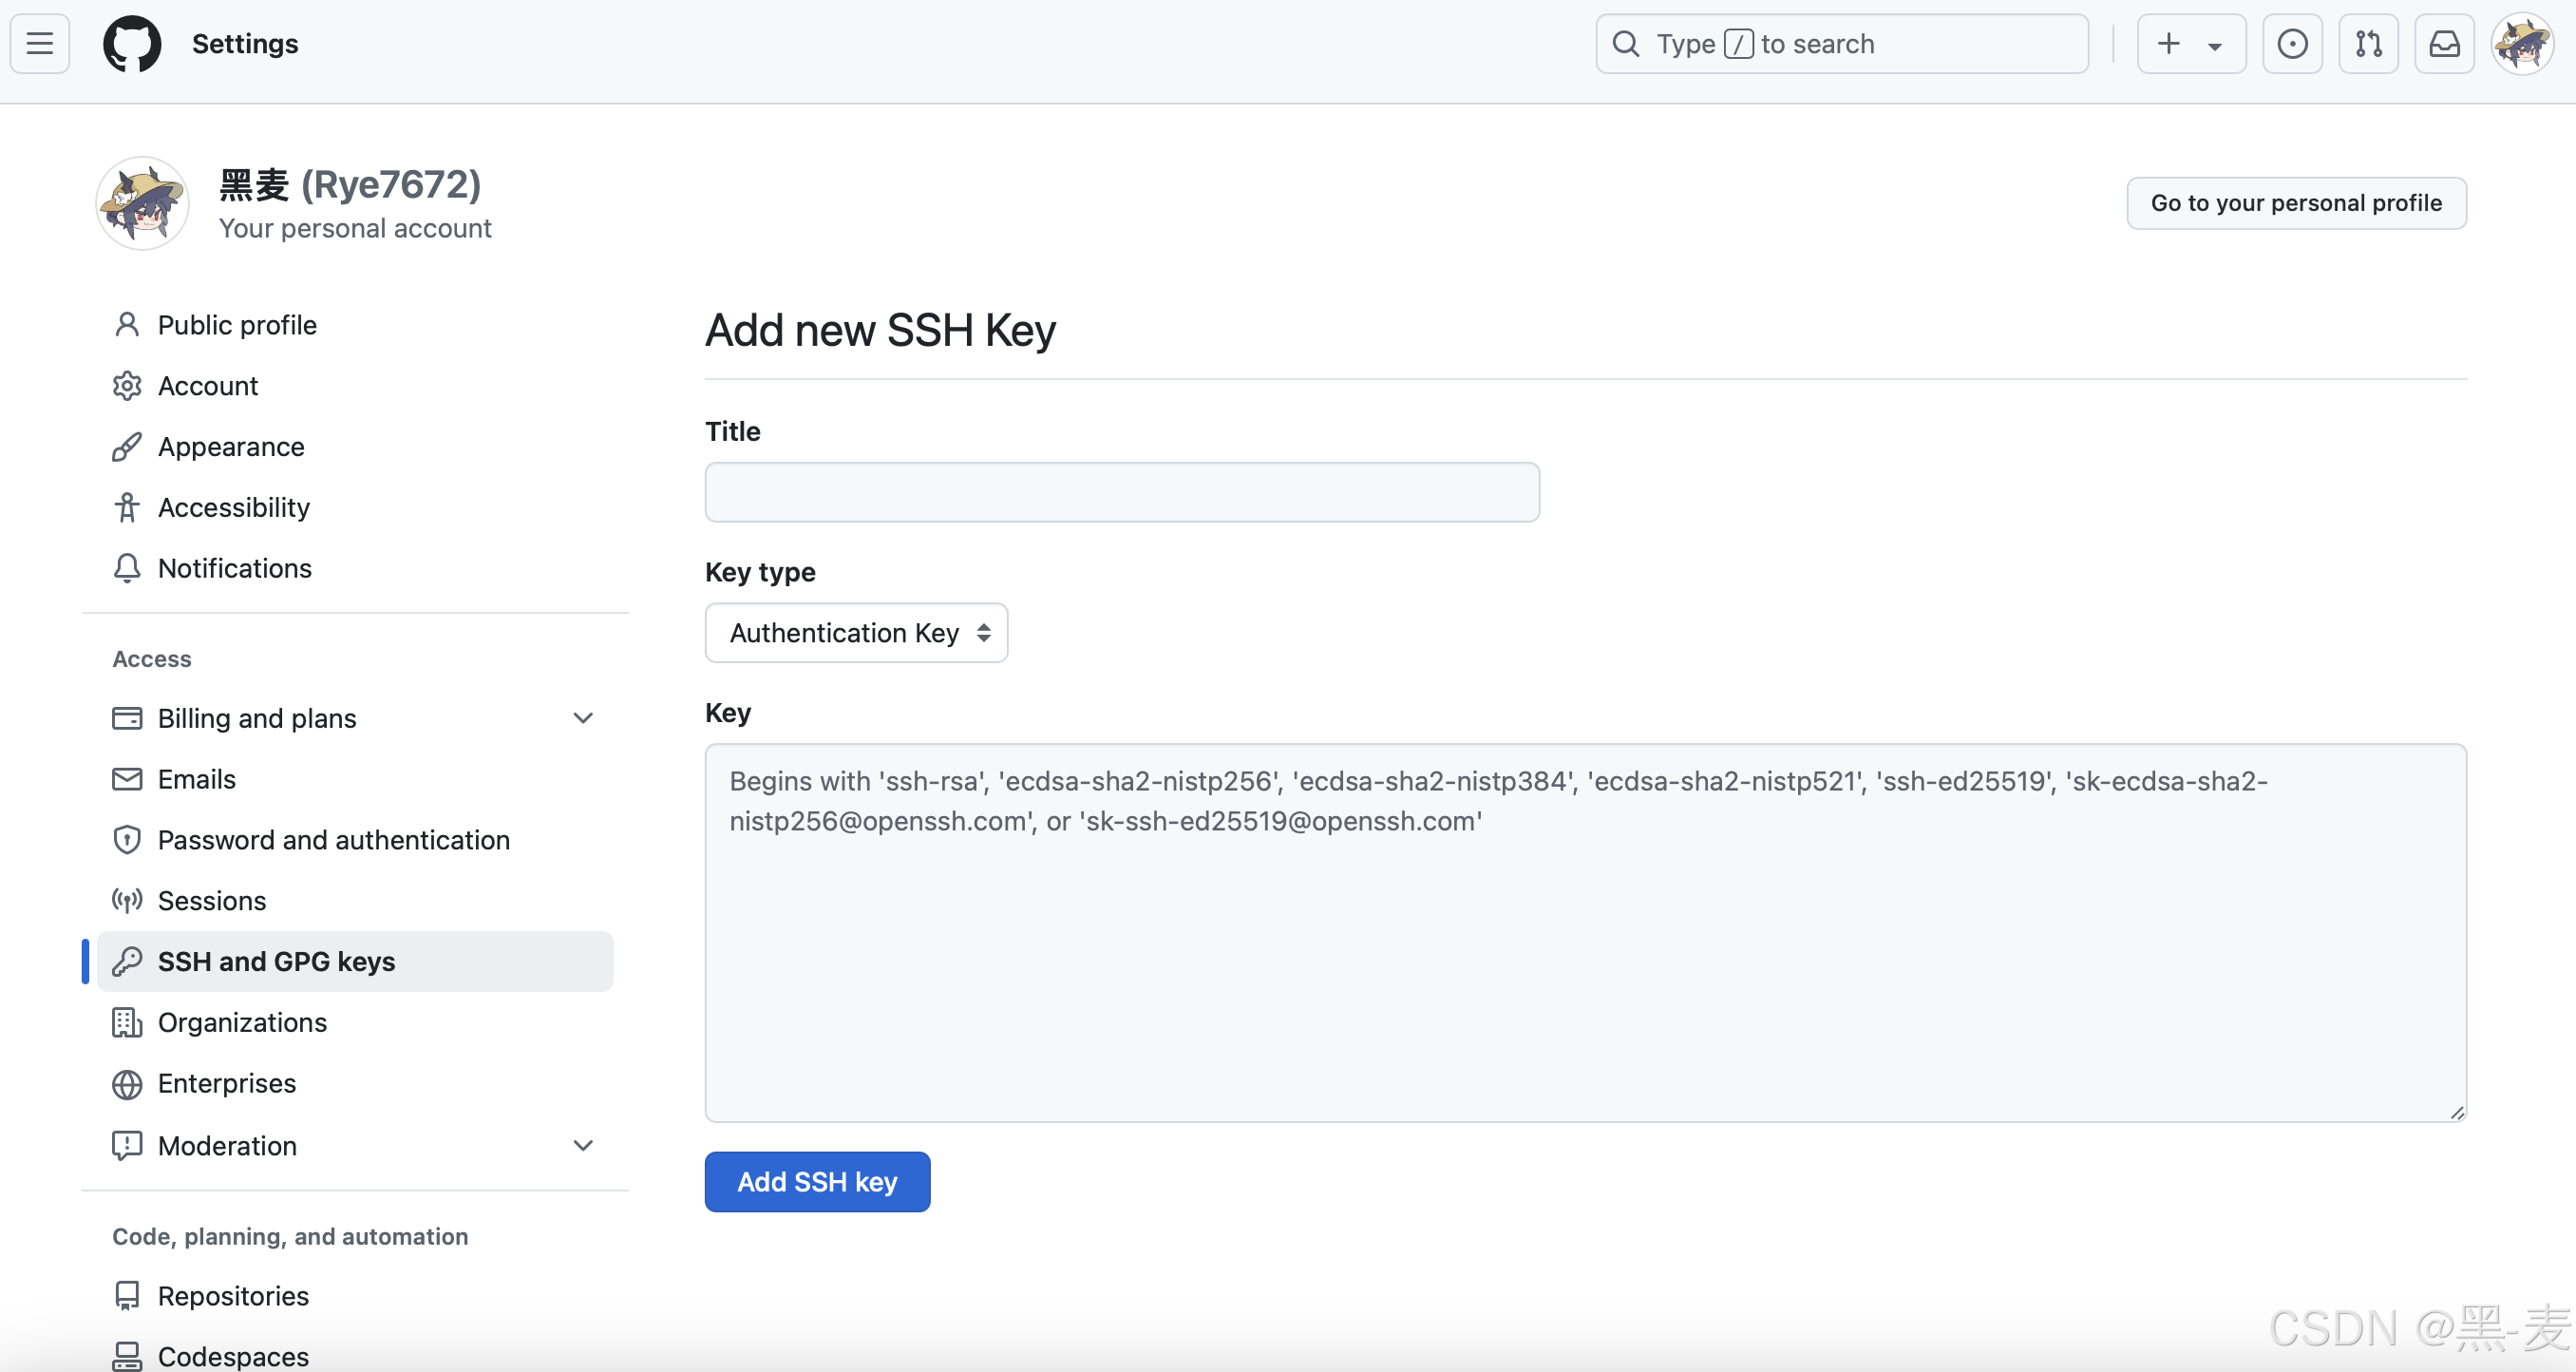
Task: Click Go to your personal profile
Action: 2296,203
